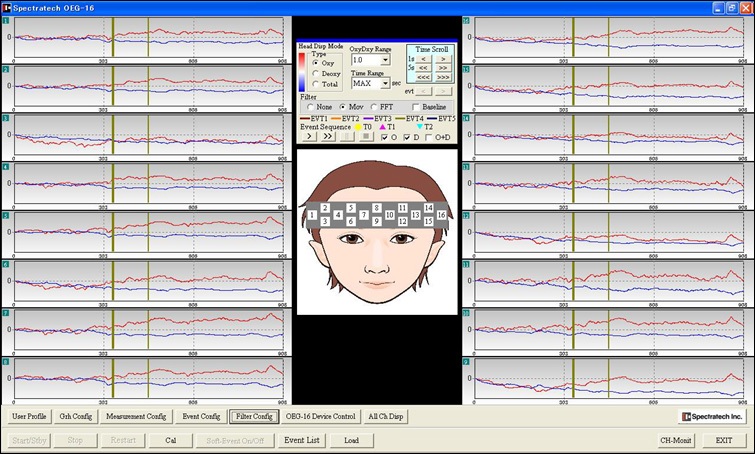
Task: Select channel 16 marker on head diagram
Action: coord(441,215)
